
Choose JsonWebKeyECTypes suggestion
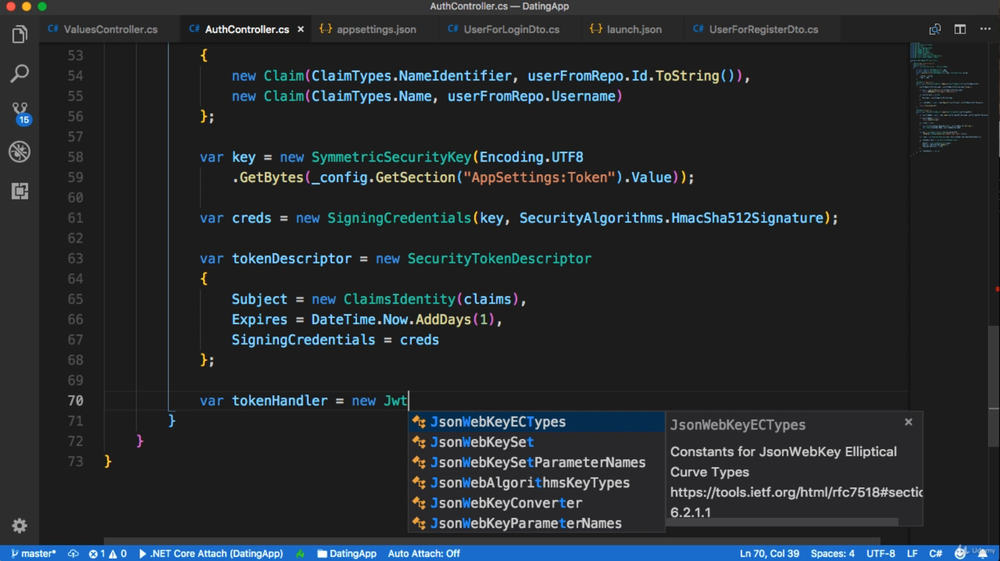click(536, 422)
